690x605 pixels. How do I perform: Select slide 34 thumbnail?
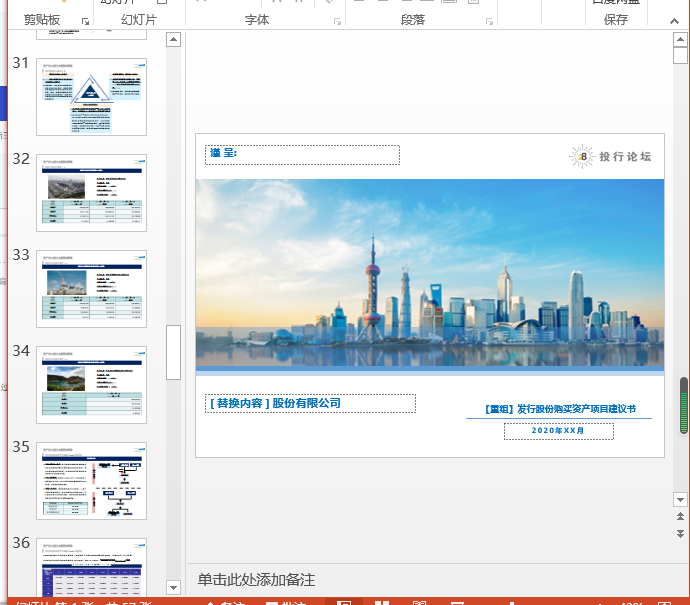(x=92, y=385)
